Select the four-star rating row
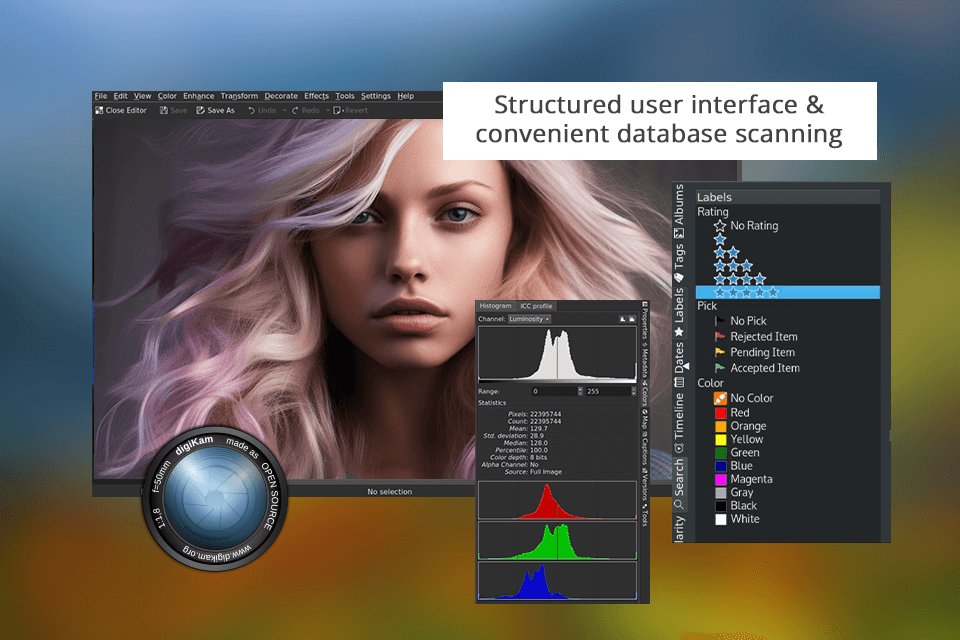Screen dimensions: 960x640 [x=740, y=279]
